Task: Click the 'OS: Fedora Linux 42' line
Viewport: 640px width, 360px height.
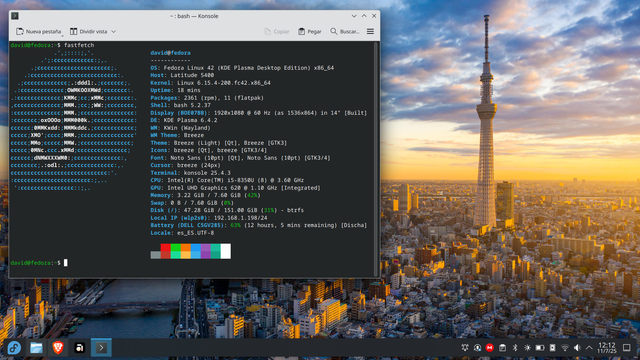Action: point(242,68)
